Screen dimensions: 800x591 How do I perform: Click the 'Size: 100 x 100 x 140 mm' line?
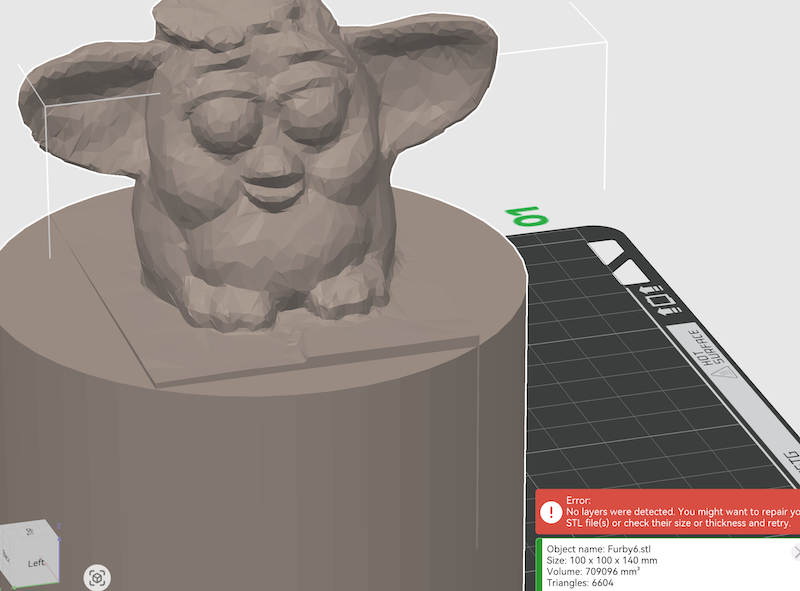(602, 560)
